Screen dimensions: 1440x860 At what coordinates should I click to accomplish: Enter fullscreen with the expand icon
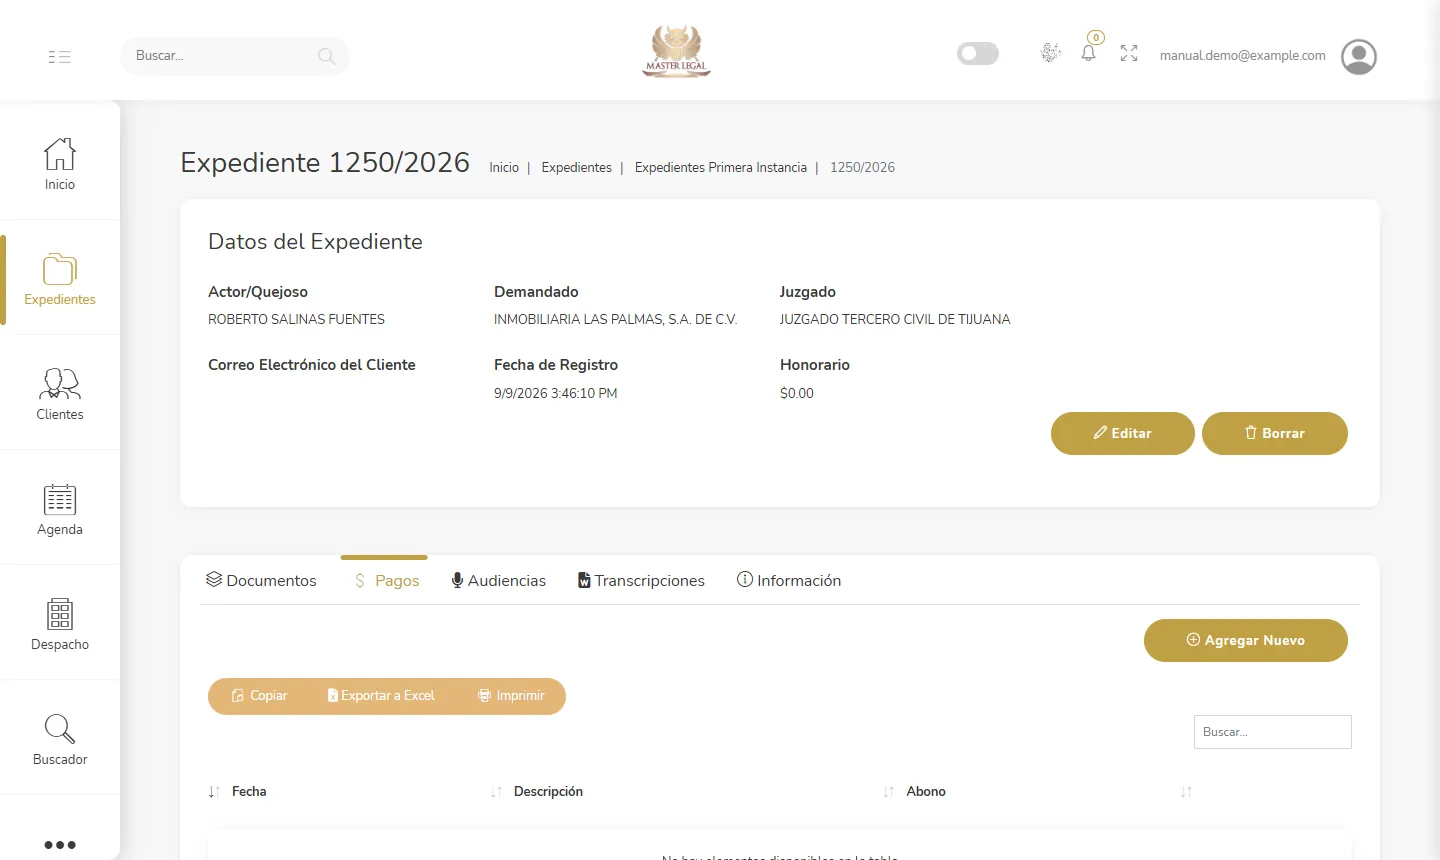coord(1129,53)
